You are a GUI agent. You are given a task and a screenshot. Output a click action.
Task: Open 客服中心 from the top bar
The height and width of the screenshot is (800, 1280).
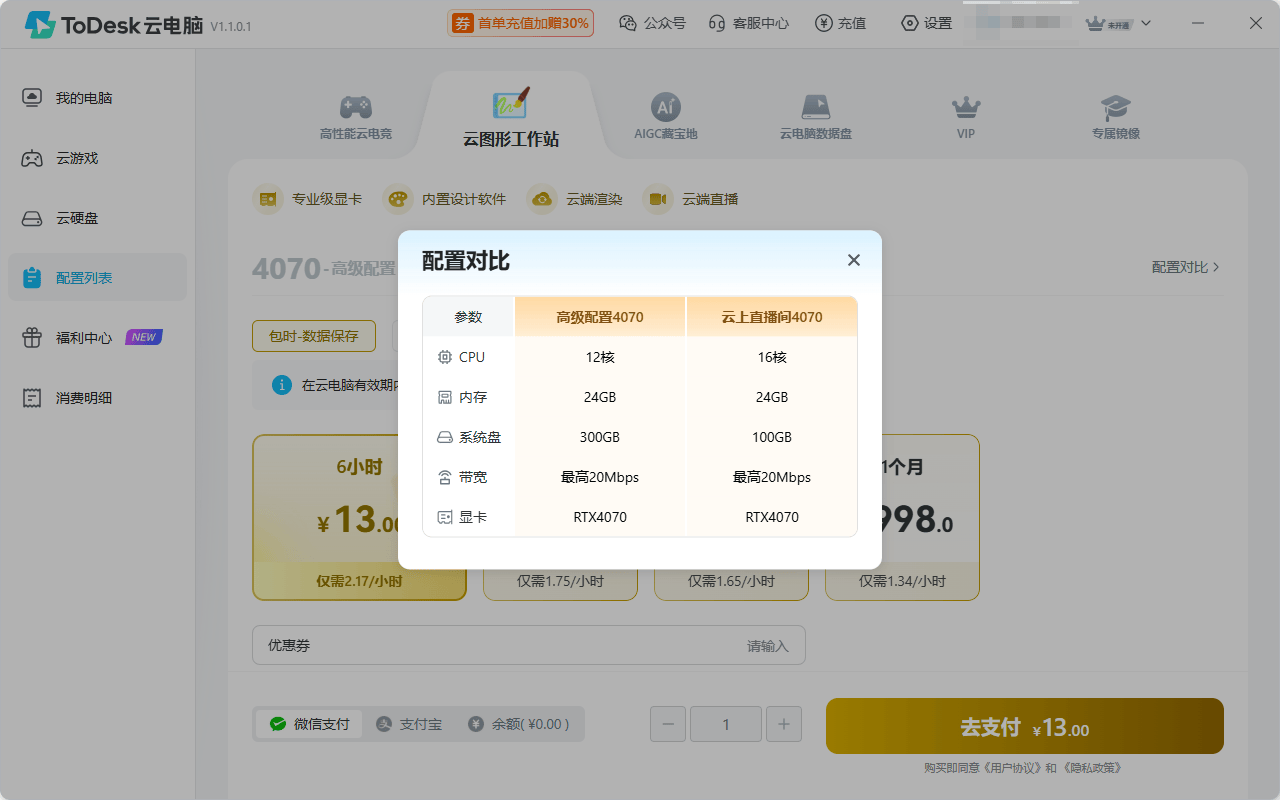coord(748,23)
